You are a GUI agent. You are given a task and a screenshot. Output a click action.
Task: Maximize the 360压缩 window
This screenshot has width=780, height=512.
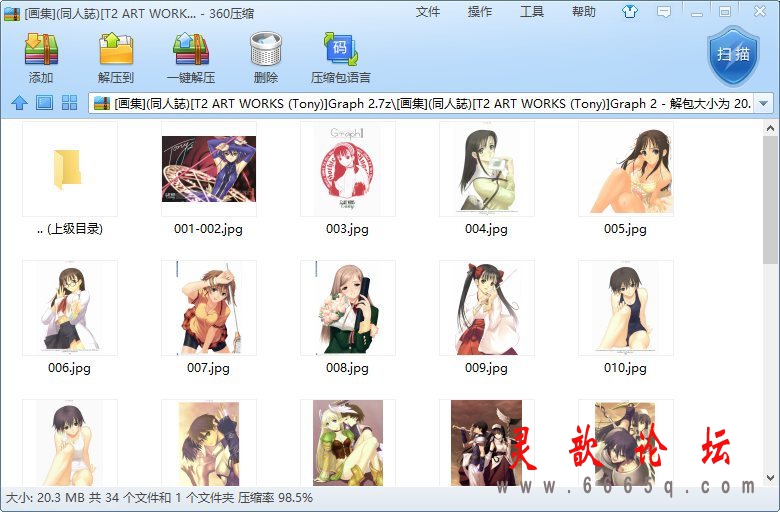click(725, 11)
